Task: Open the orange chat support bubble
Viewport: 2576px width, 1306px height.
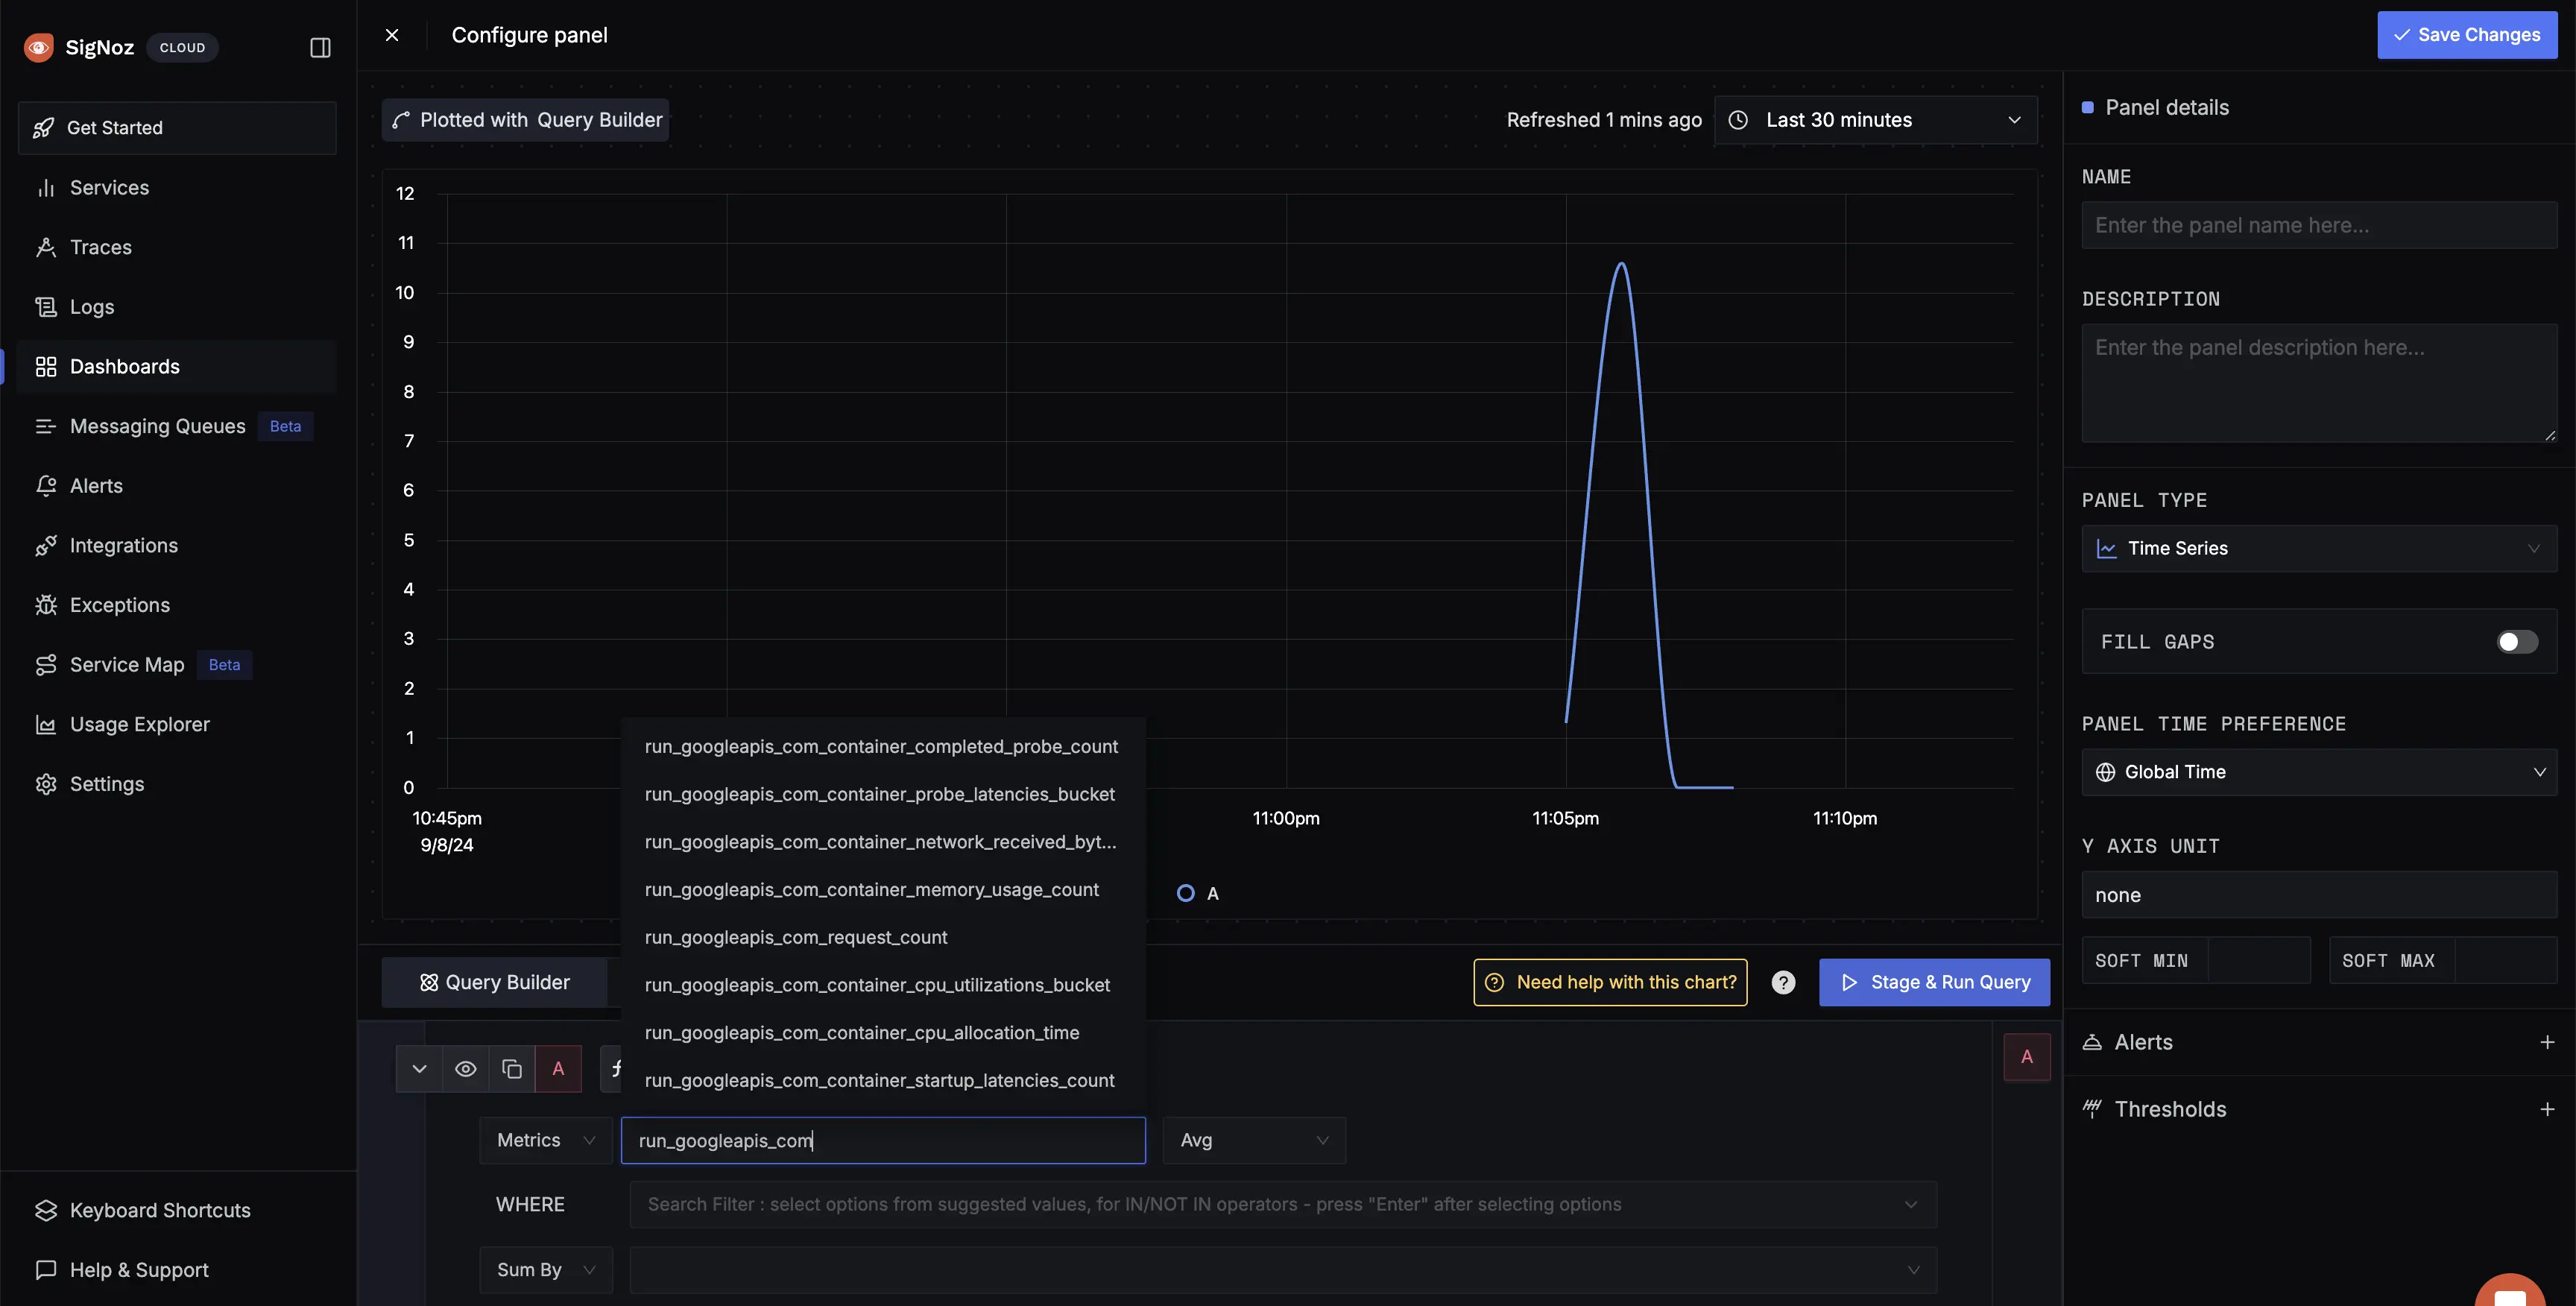Action: click(2510, 1290)
